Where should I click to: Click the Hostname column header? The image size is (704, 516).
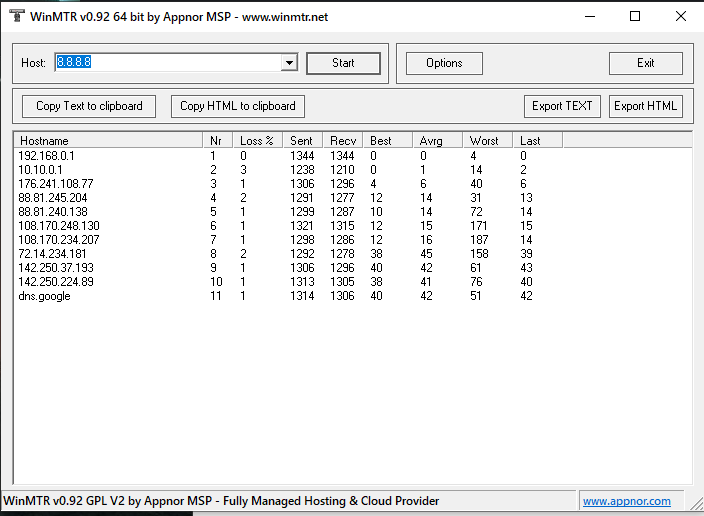108,141
